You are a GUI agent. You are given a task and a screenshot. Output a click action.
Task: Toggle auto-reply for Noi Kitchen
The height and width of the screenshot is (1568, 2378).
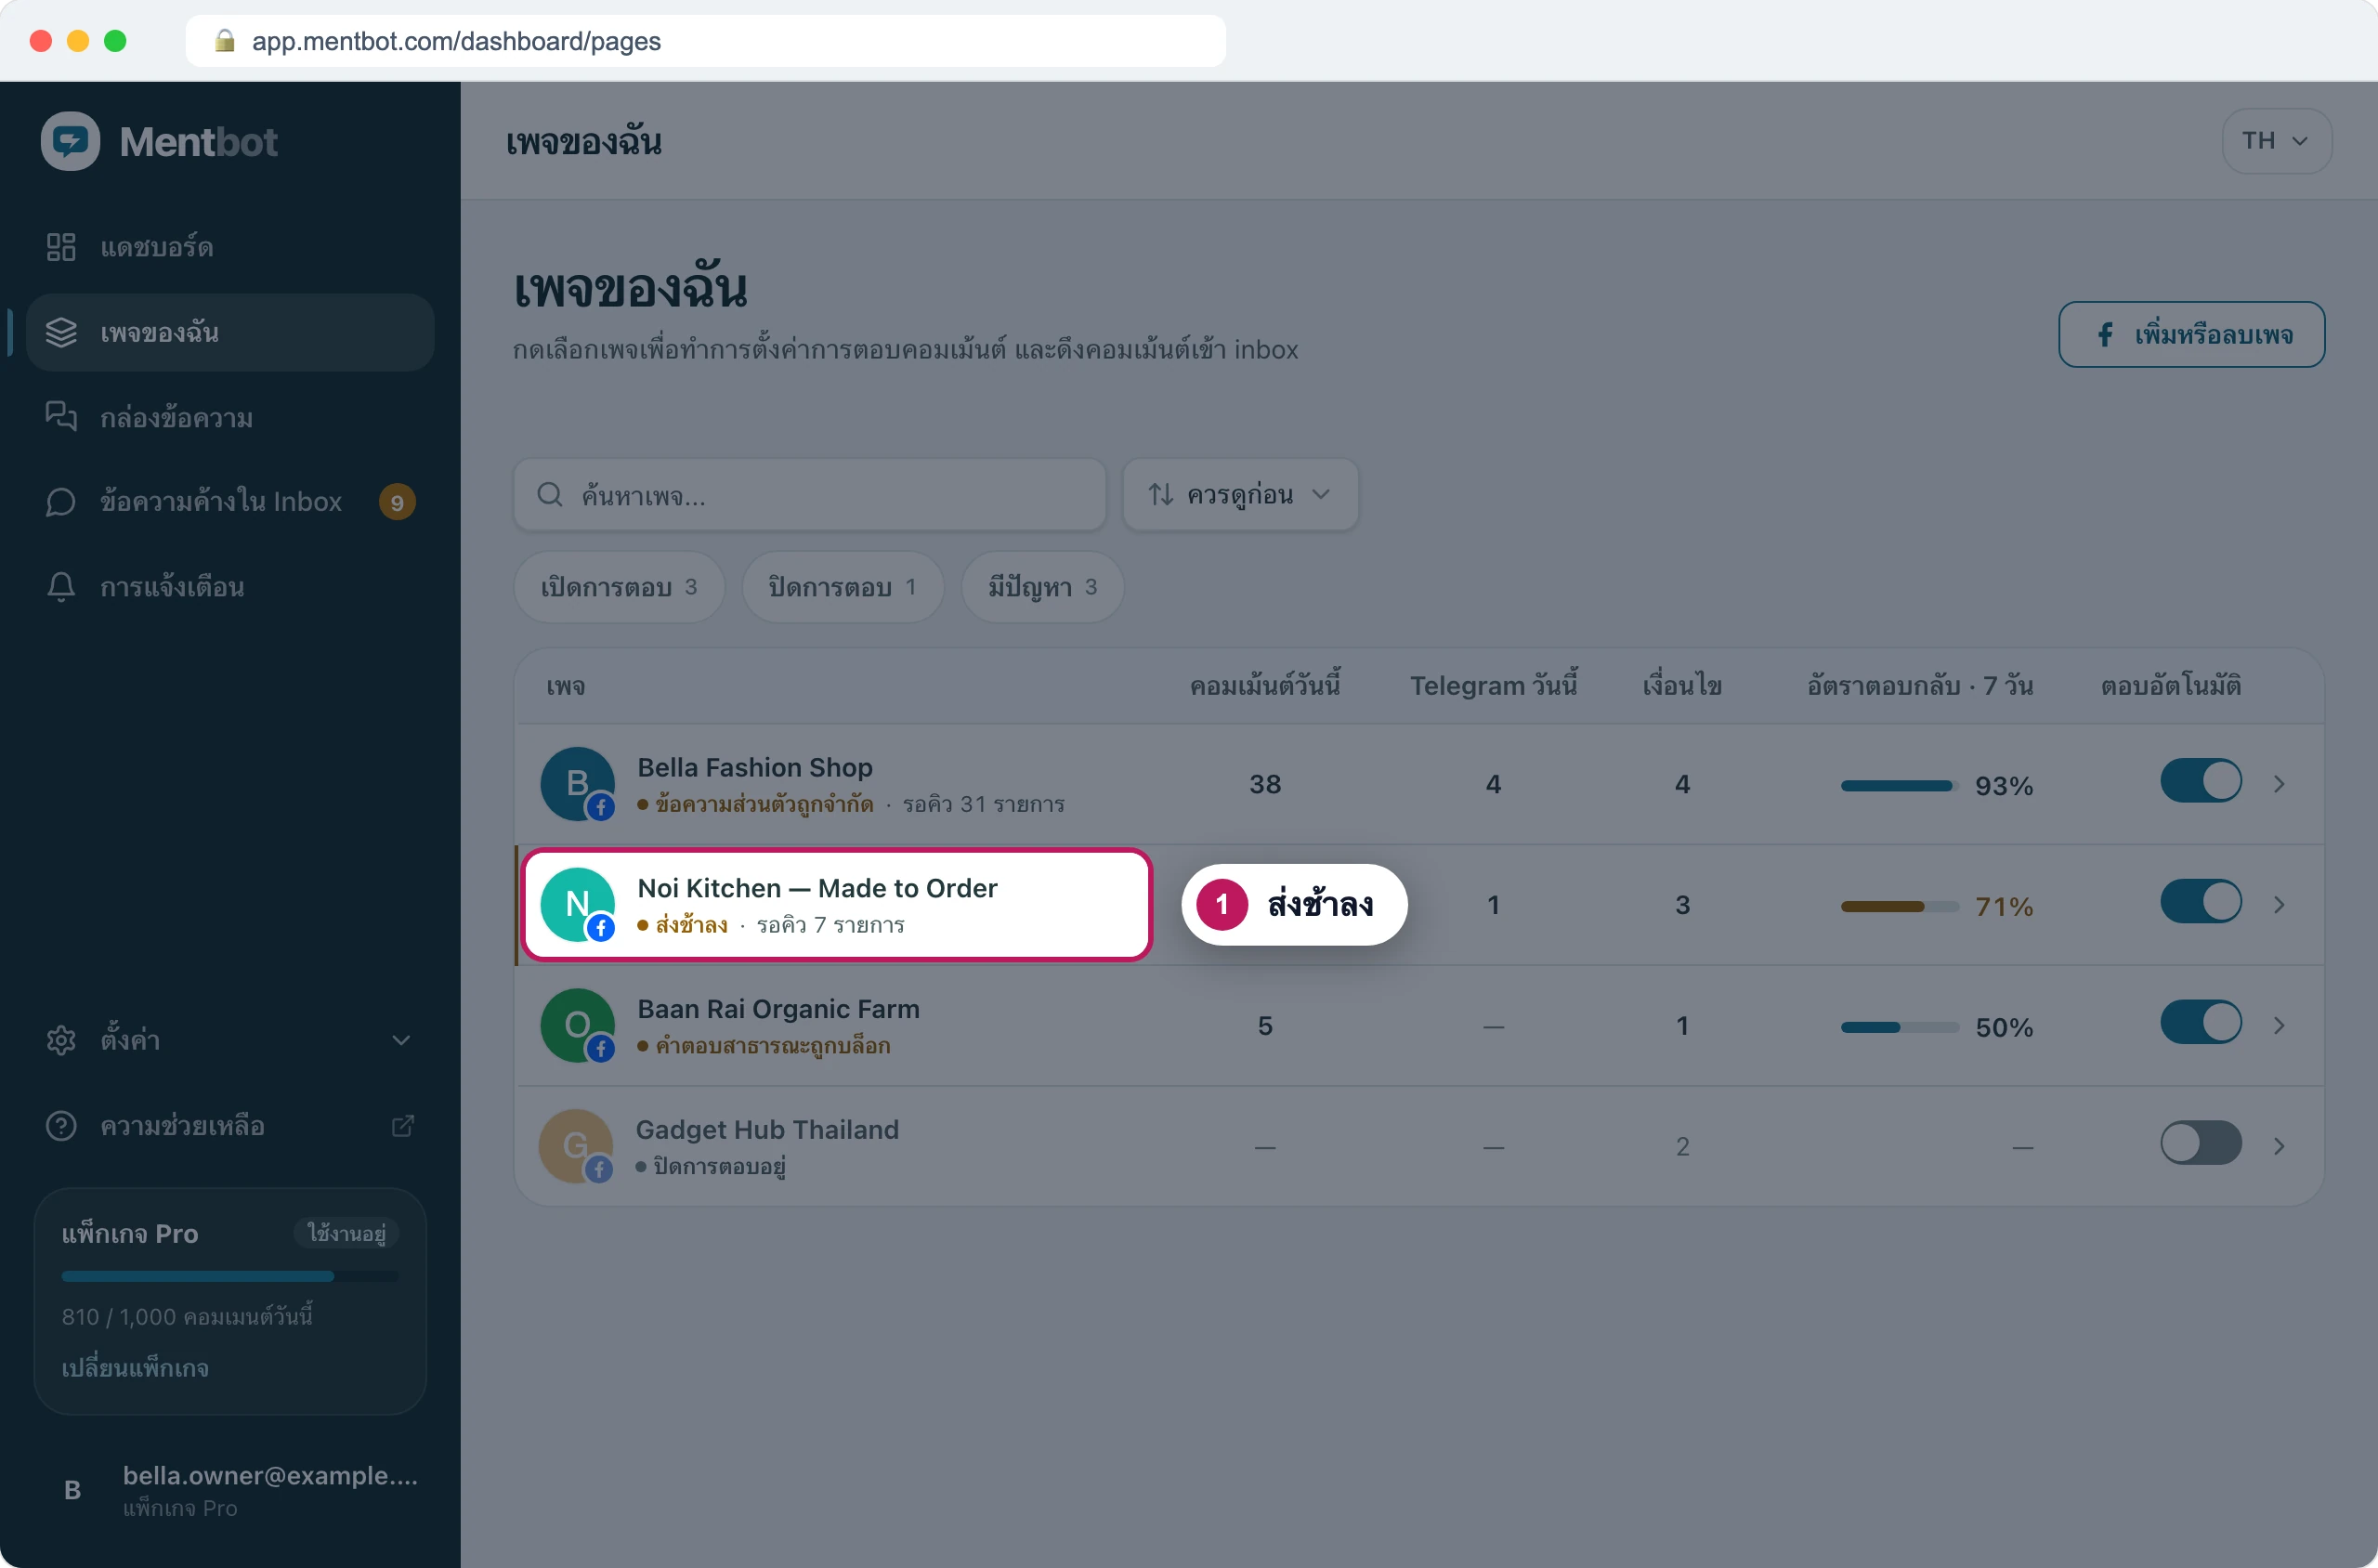click(x=2201, y=902)
